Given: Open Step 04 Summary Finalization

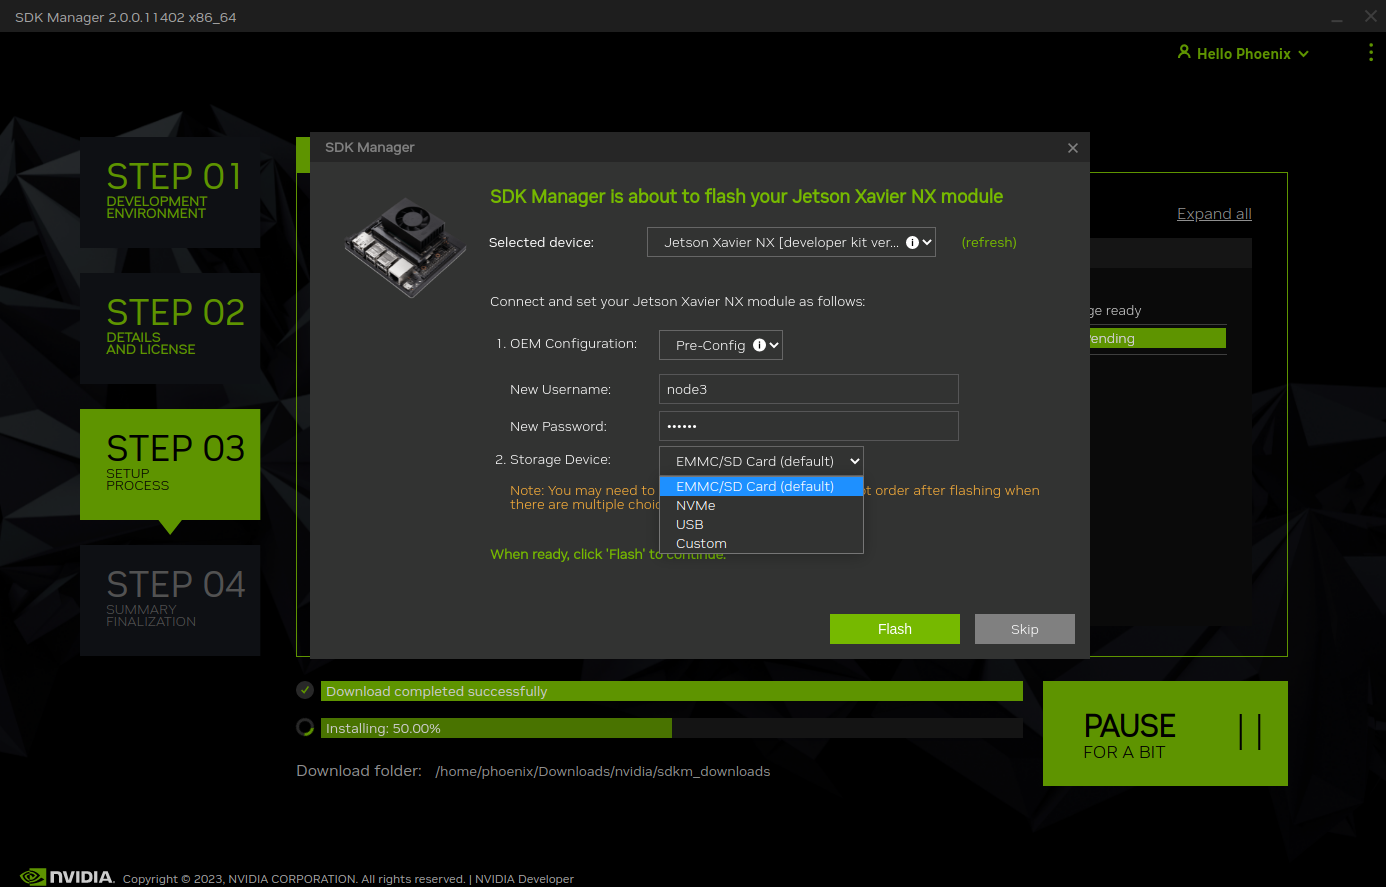Looking at the screenshot, I should [x=170, y=600].
